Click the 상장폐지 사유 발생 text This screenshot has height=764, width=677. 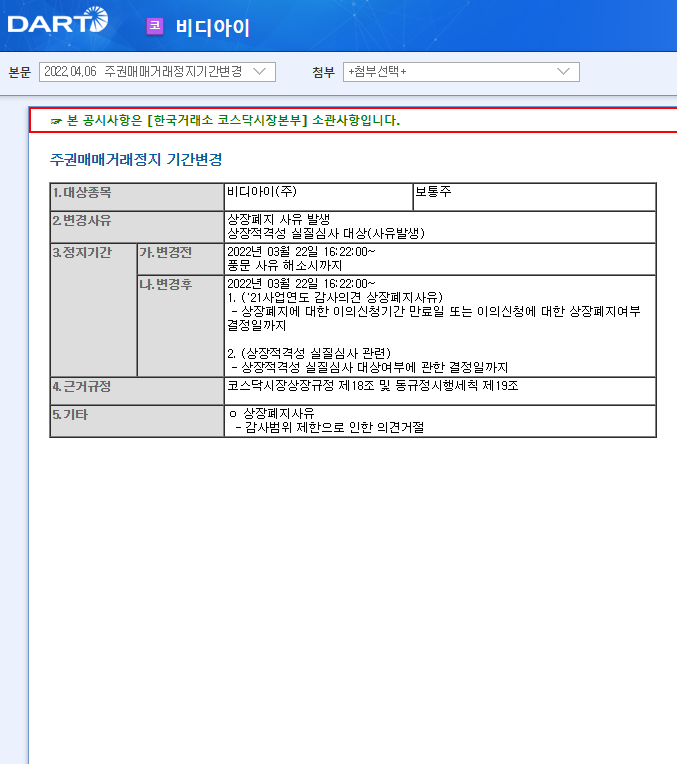(279, 219)
